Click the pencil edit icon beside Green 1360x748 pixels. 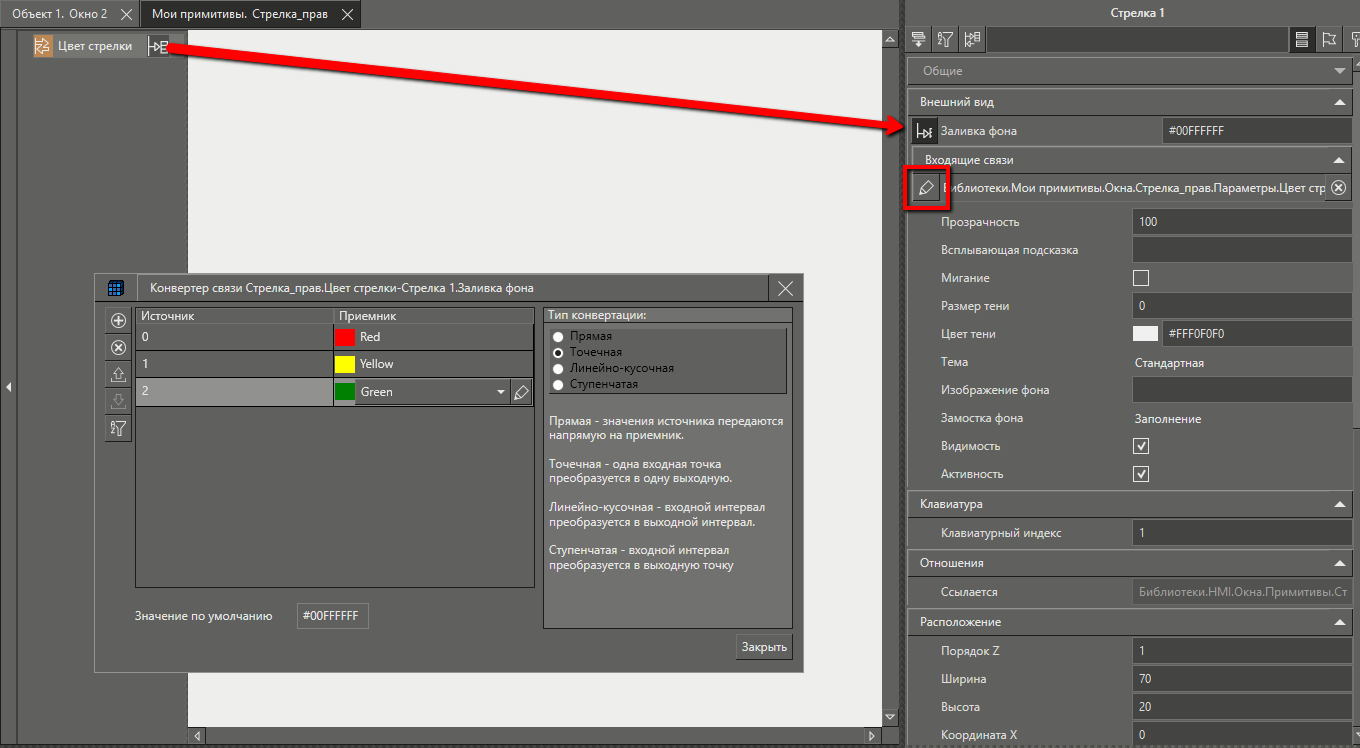pyautogui.click(x=521, y=393)
